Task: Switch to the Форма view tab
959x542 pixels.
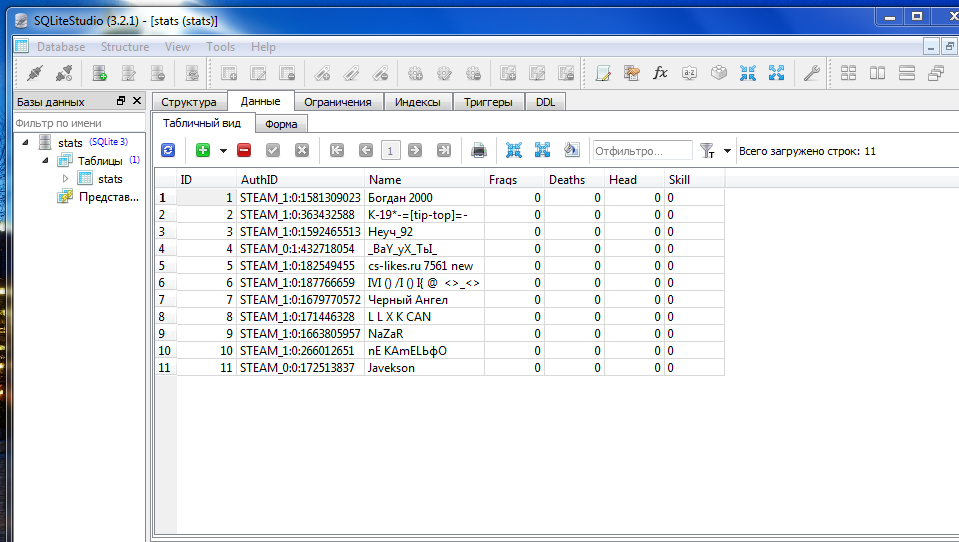Action: [x=281, y=124]
